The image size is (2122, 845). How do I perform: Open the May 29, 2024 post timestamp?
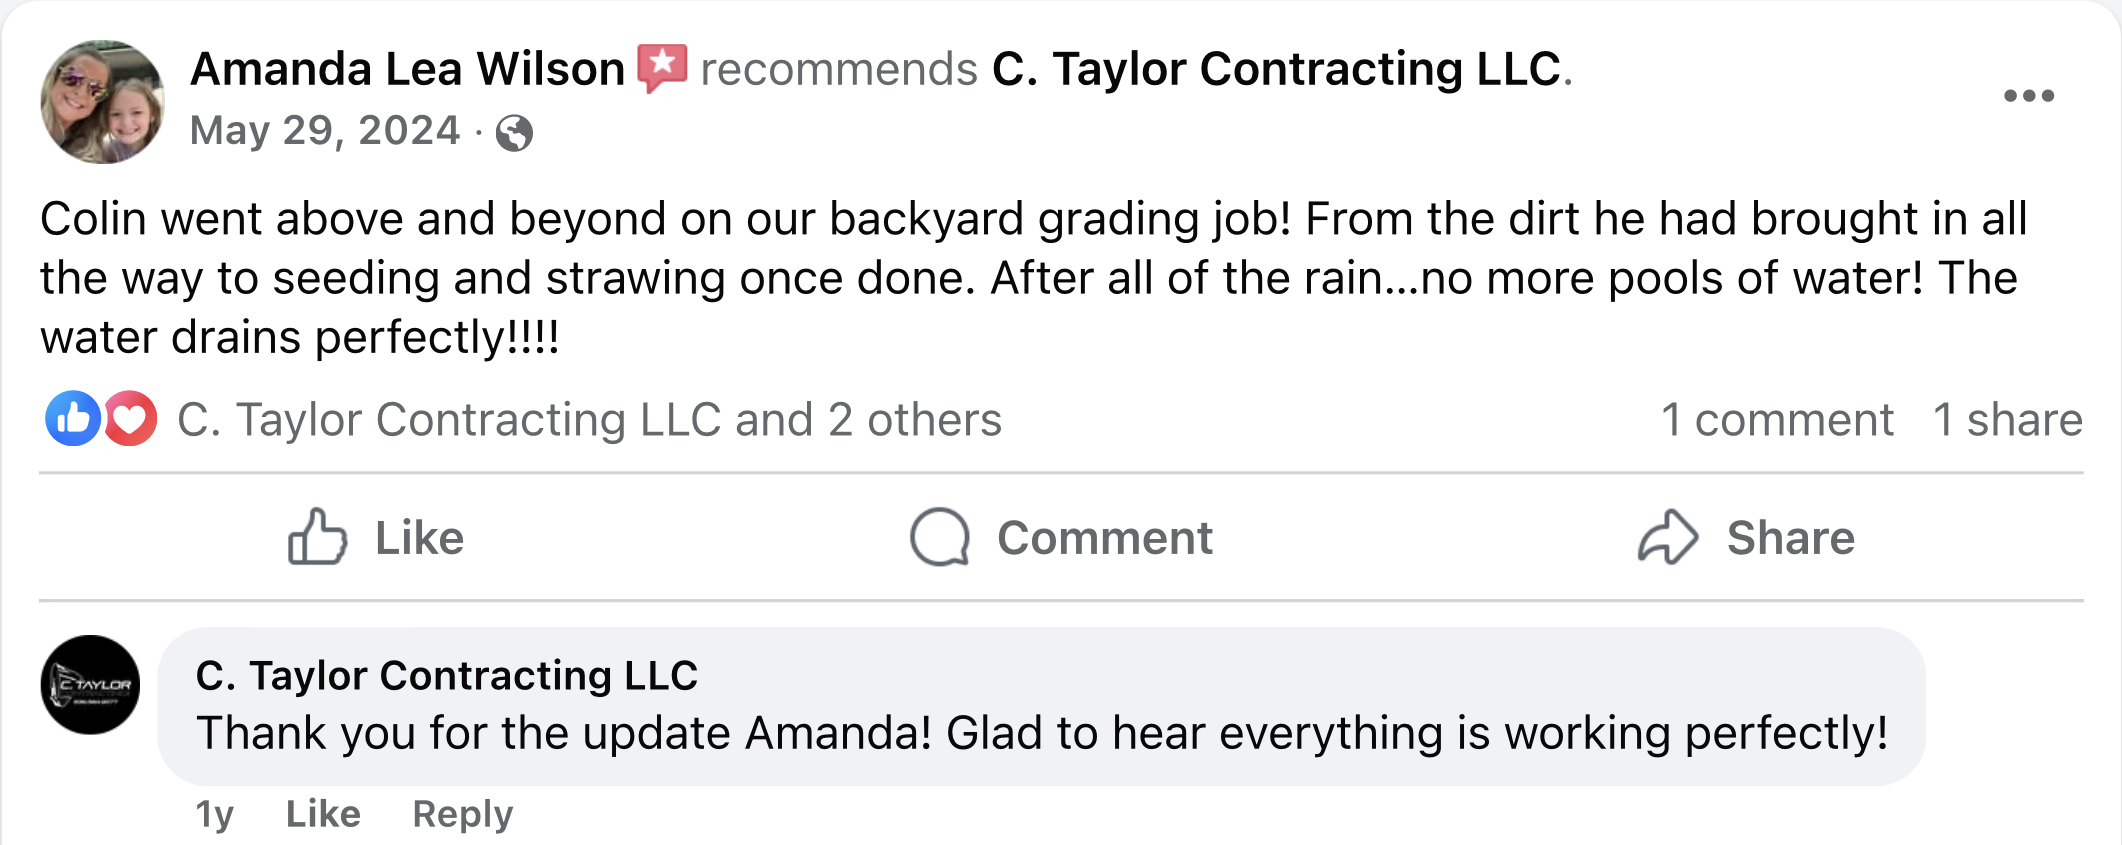click(x=325, y=131)
